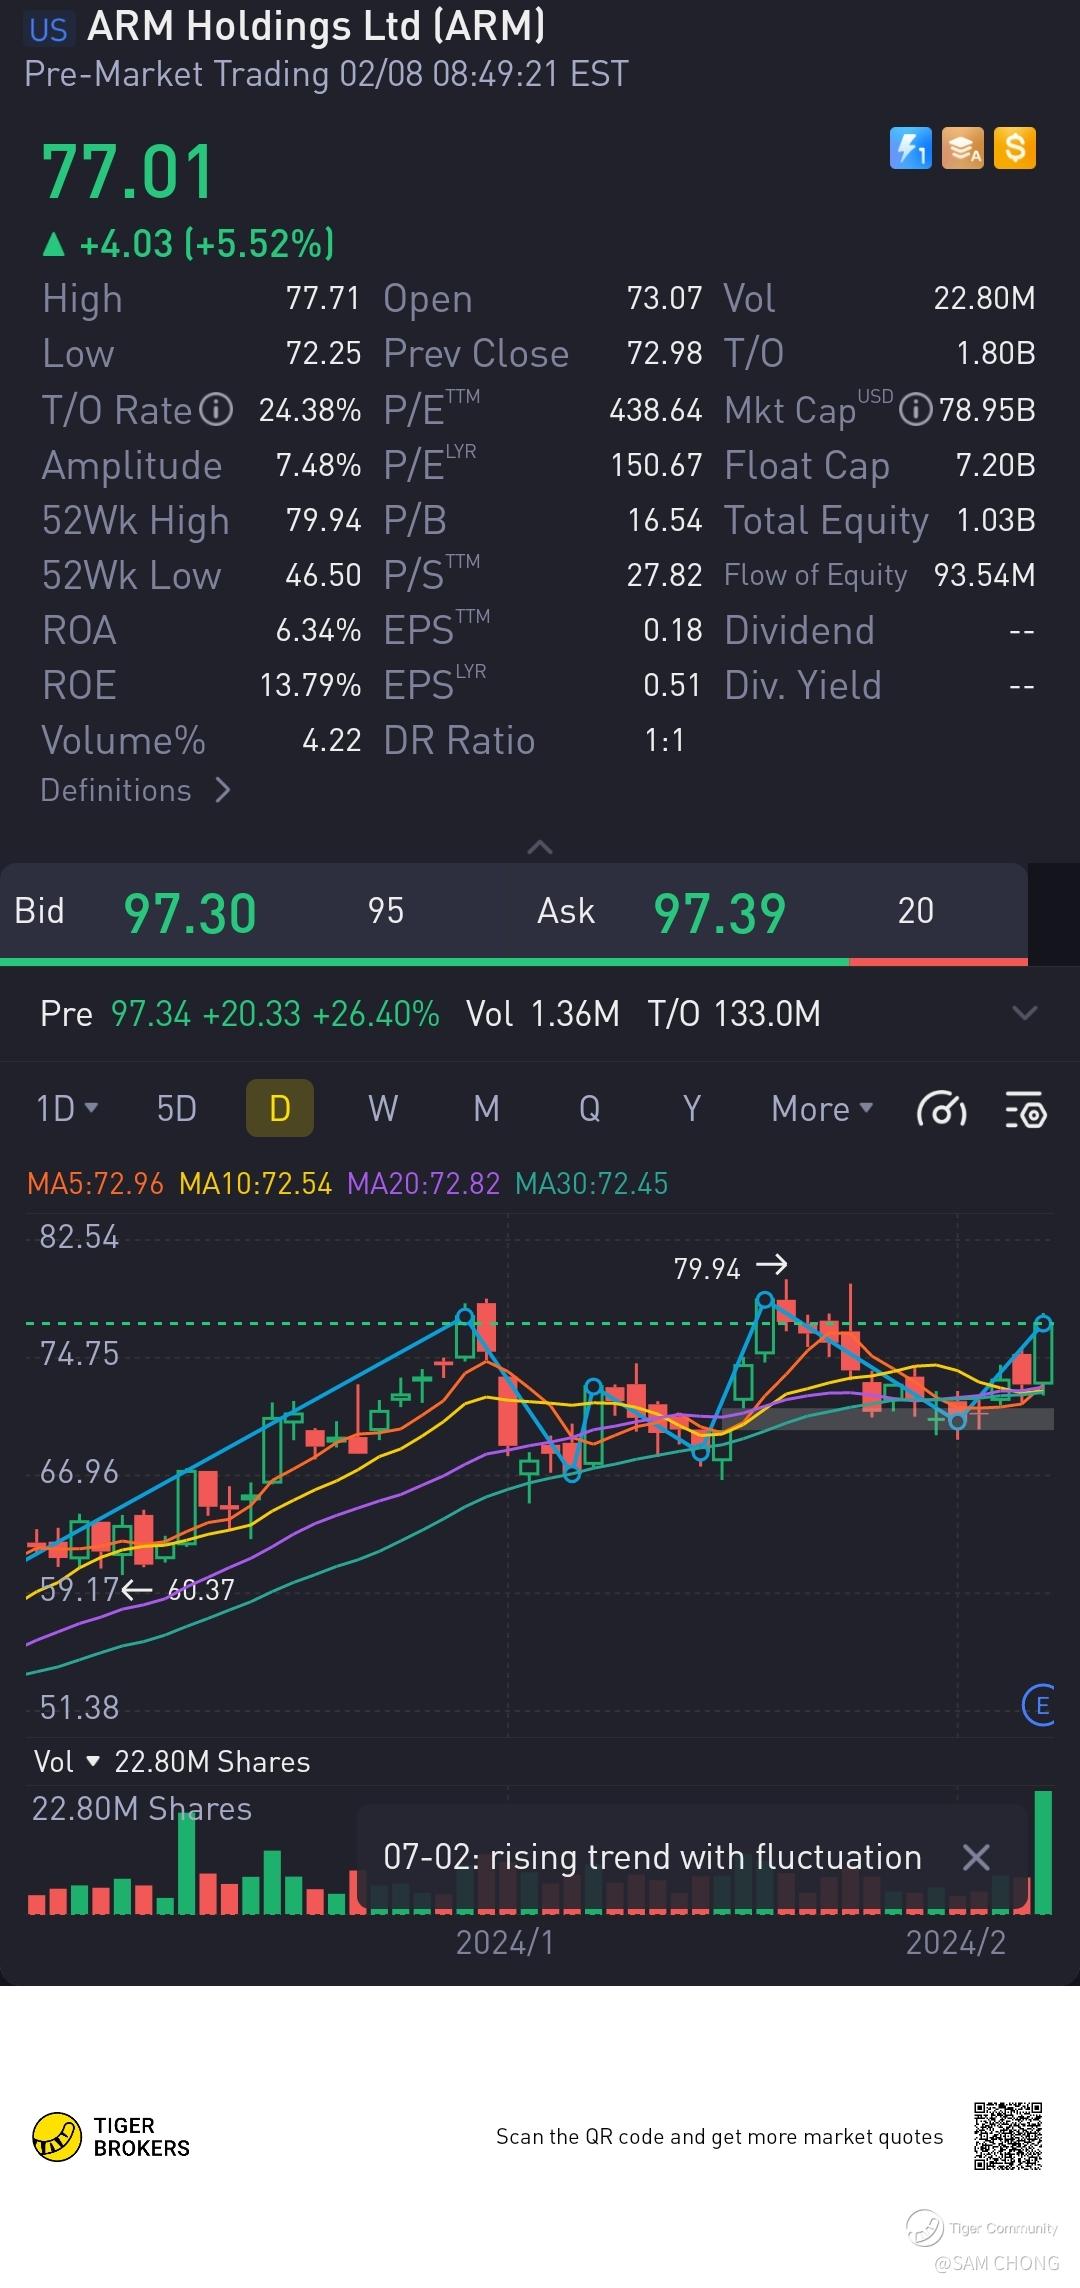Image resolution: width=1080 pixels, height=2288 pixels.
Task: Tap the bid-ask ratio bar
Action: pos(514,961)
